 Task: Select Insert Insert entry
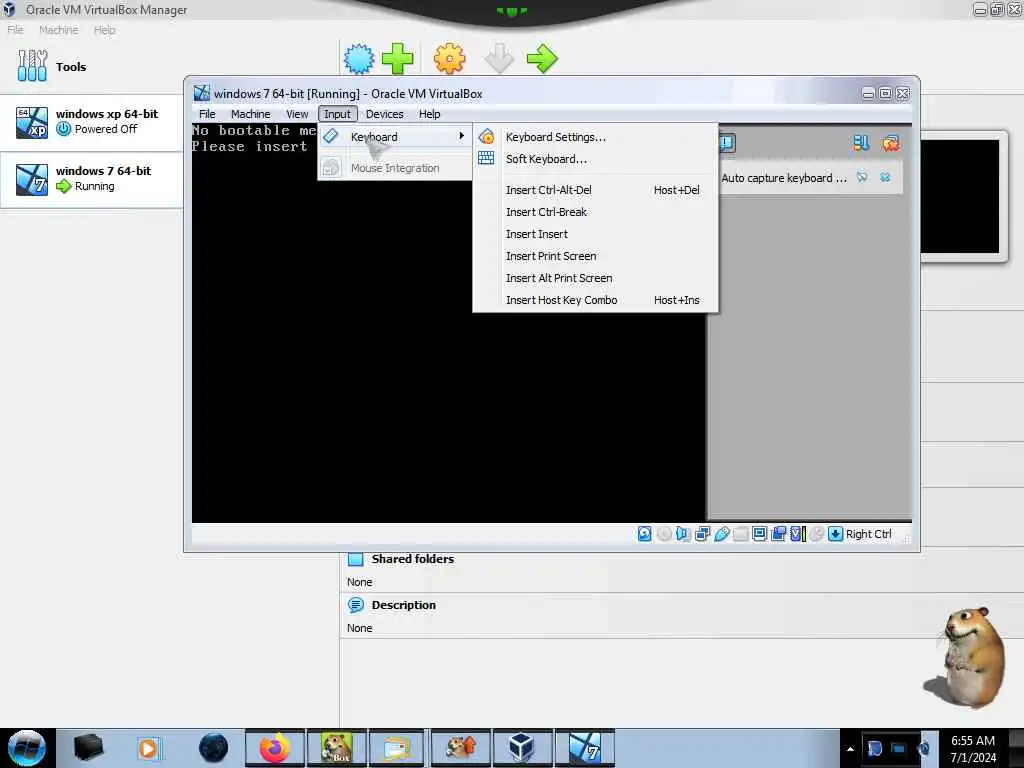[x=596, y=234]
